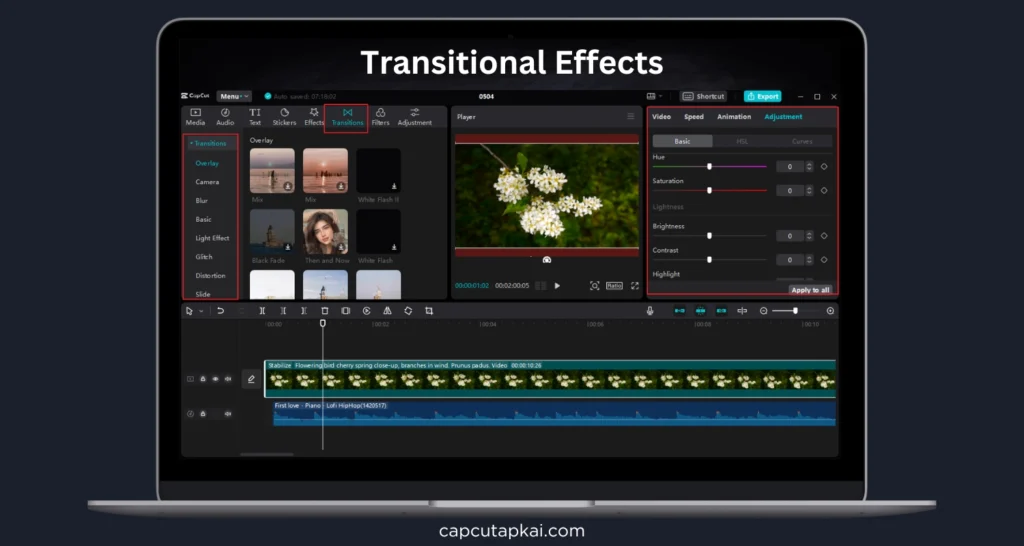The height and width of the screenshot is (546, 1024).
Task: Click the undo arrow in timeline toolbar
Action: tap(220, 311)
